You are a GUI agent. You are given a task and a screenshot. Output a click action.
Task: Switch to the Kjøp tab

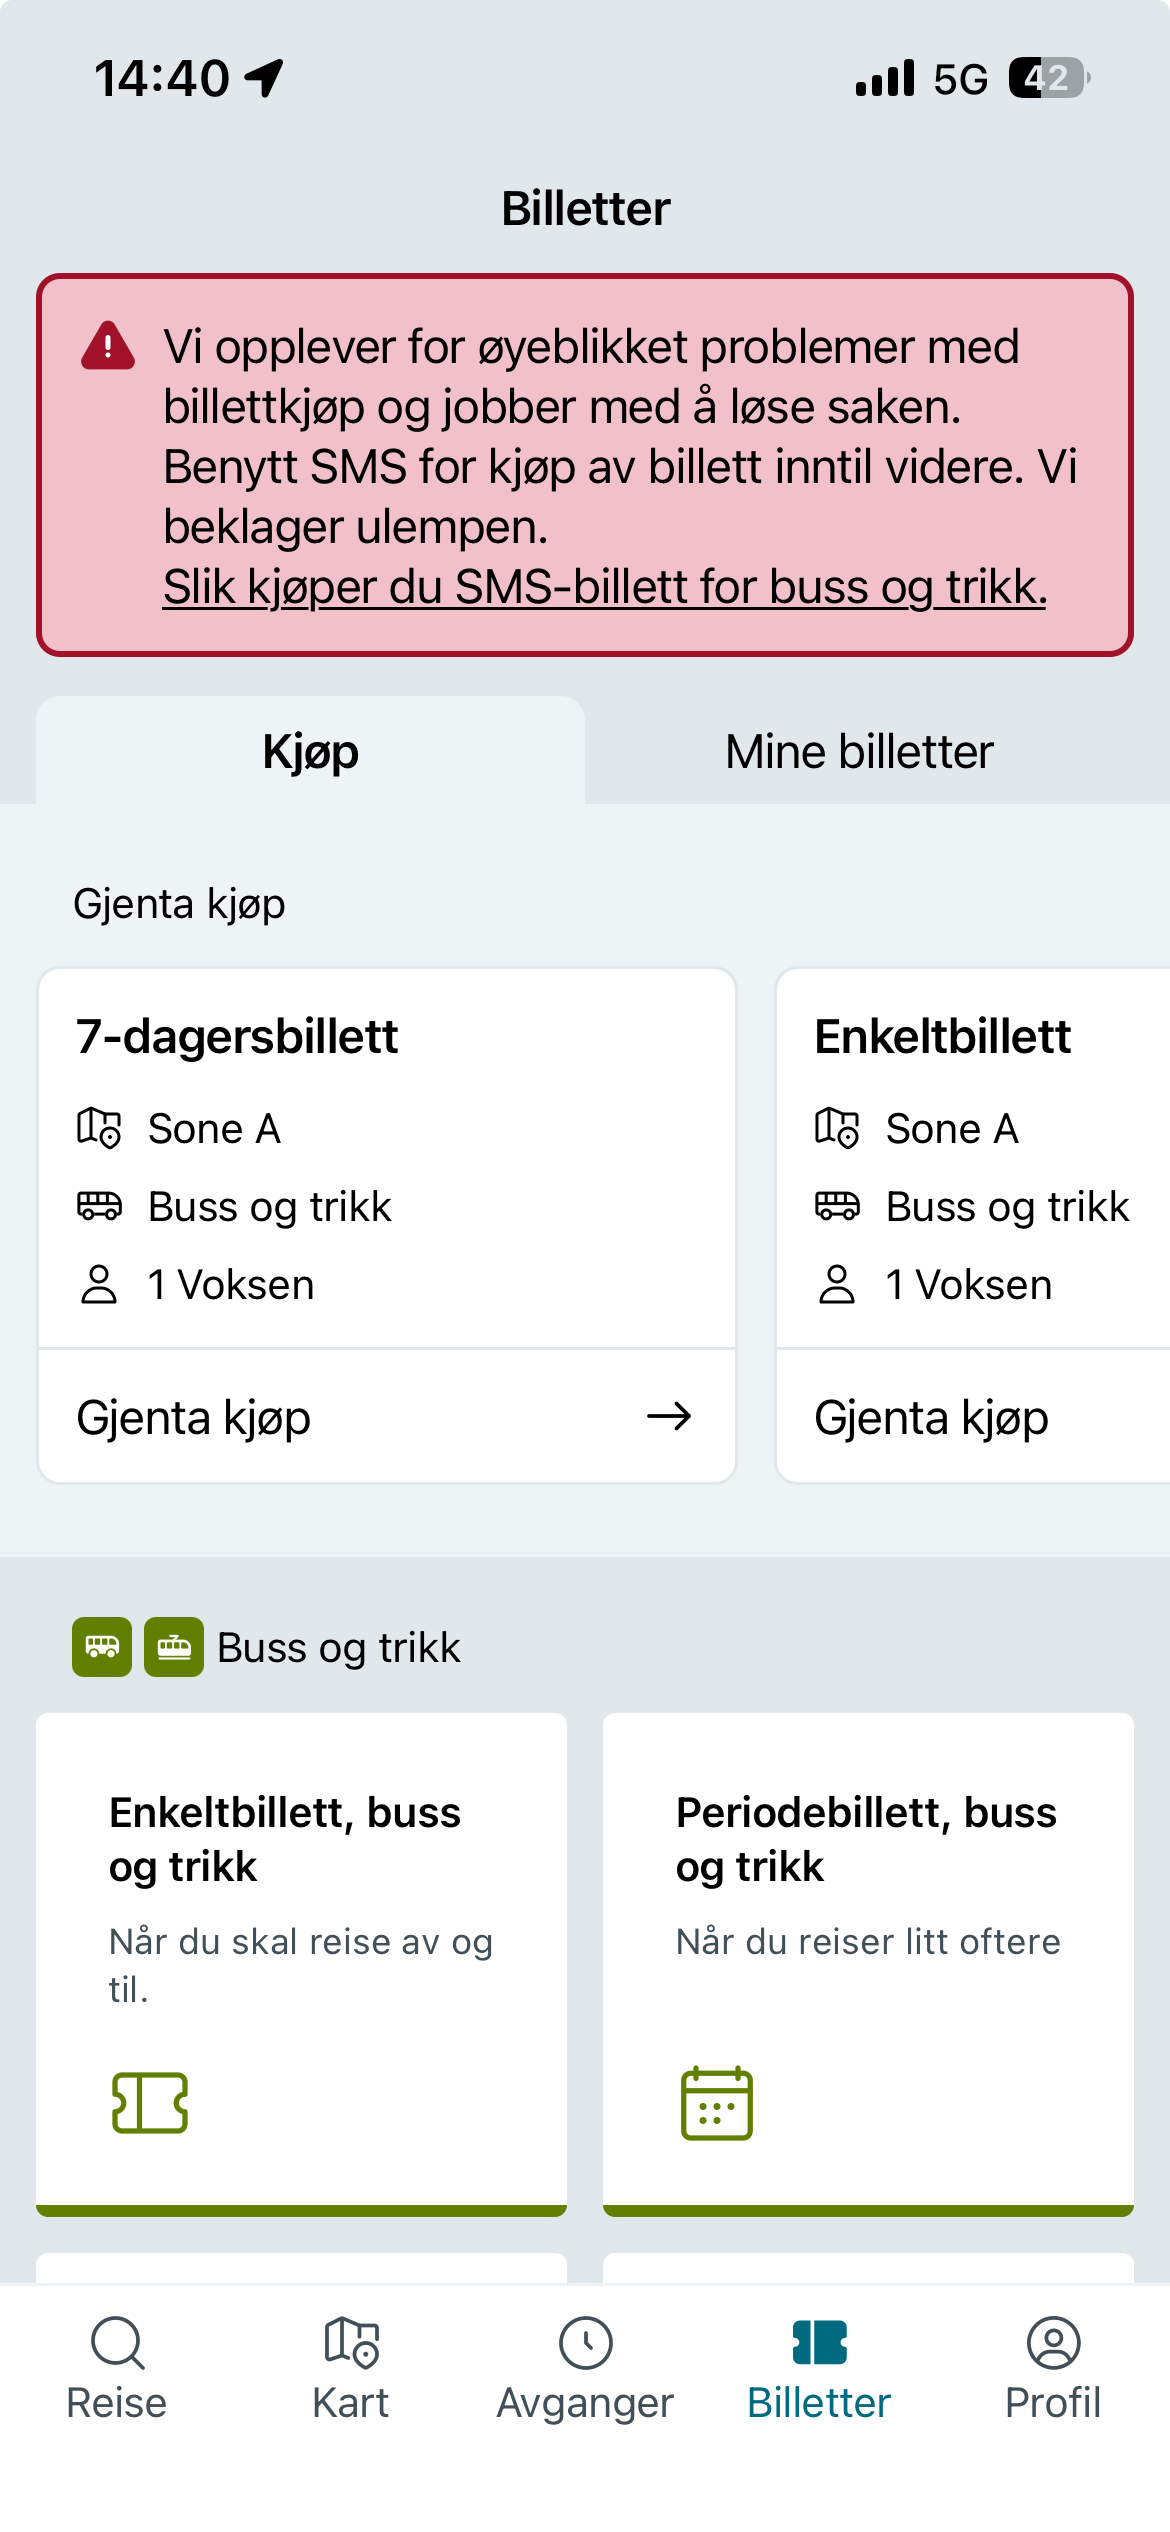tap(310, 752)
